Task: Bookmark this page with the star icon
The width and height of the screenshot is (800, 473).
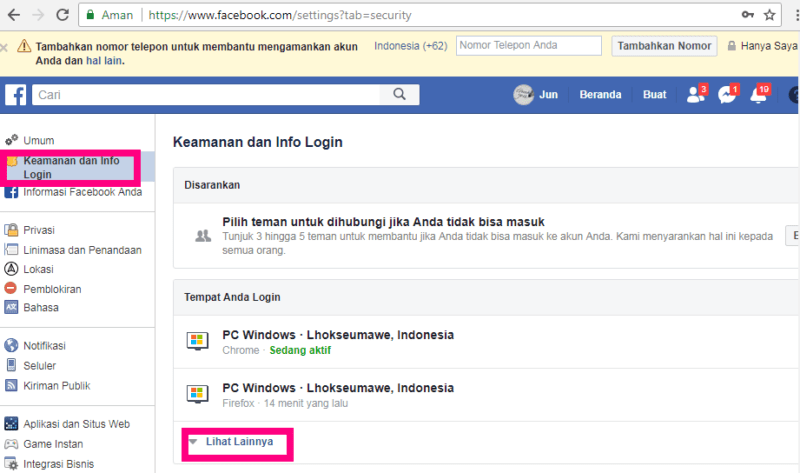Action: 769,15
